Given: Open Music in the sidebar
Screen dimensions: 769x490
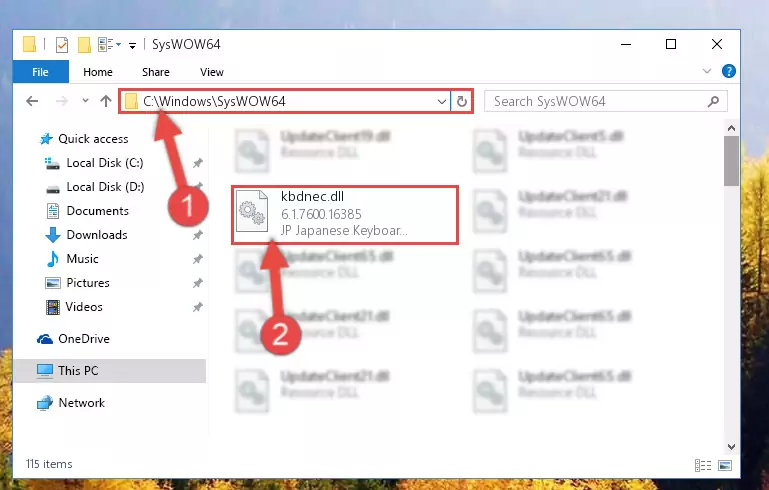Looking at the screenshot, I should click(82, 259).
